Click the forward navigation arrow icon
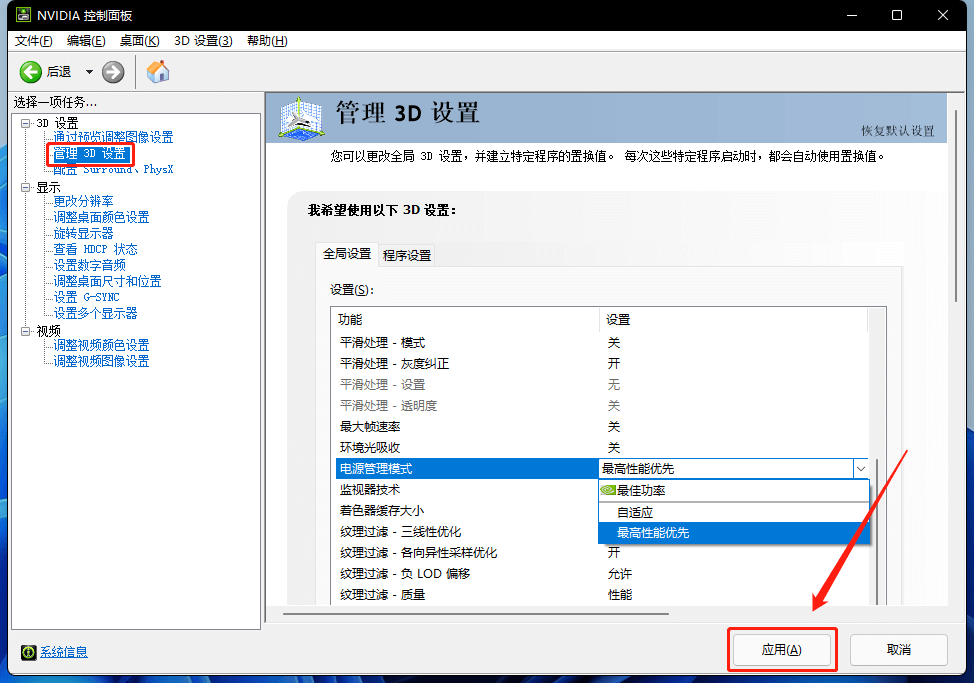The width and height of the screenshot is (974, 683). (x=112, y=71)
